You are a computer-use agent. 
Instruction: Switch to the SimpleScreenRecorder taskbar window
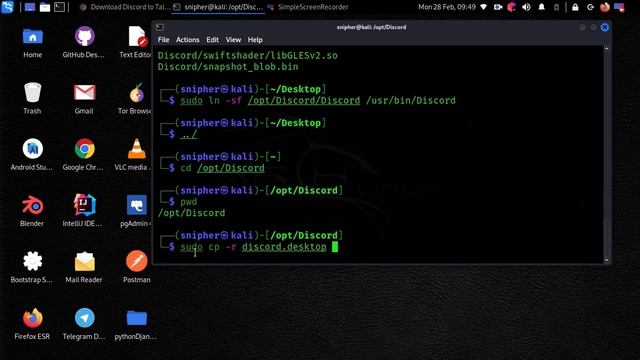[308, 7]
